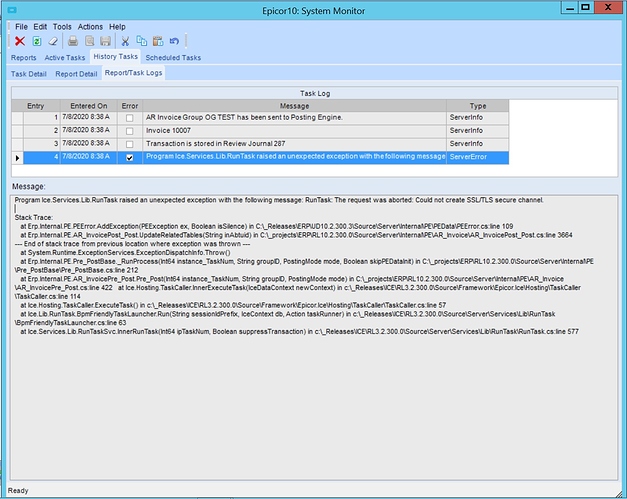Switch to the Reports tab

click(24, 58)
